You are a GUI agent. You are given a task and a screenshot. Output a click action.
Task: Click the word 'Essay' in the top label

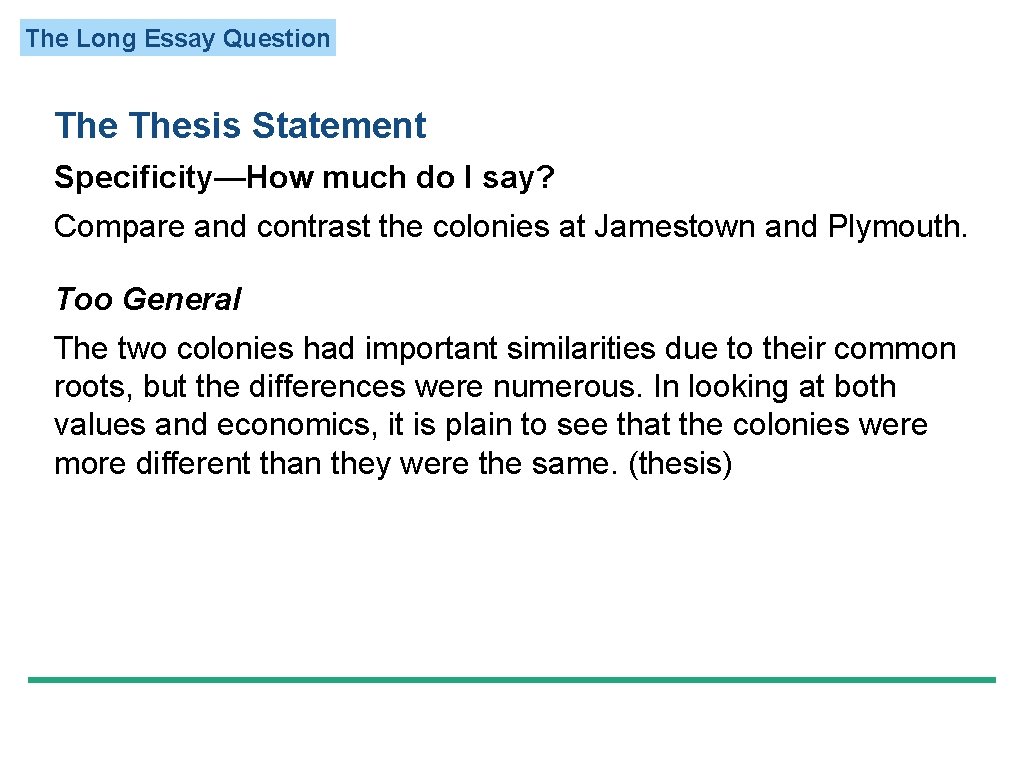pyautogui.click(x=179, y=39)
